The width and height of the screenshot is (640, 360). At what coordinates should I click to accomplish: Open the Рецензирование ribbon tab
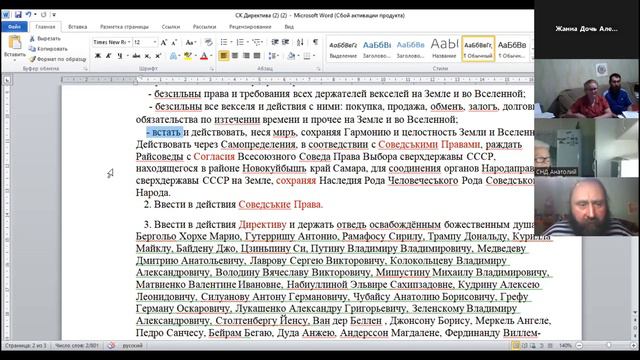coord(250,27)
